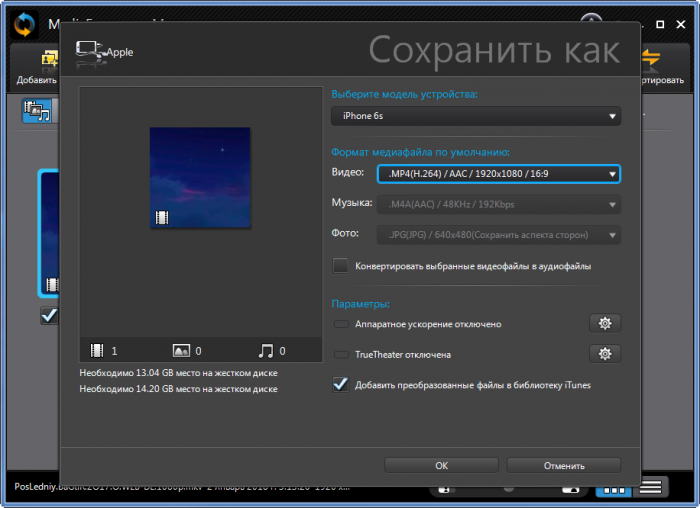Open the iPhone 6s device model dropdown

[476, 116]
